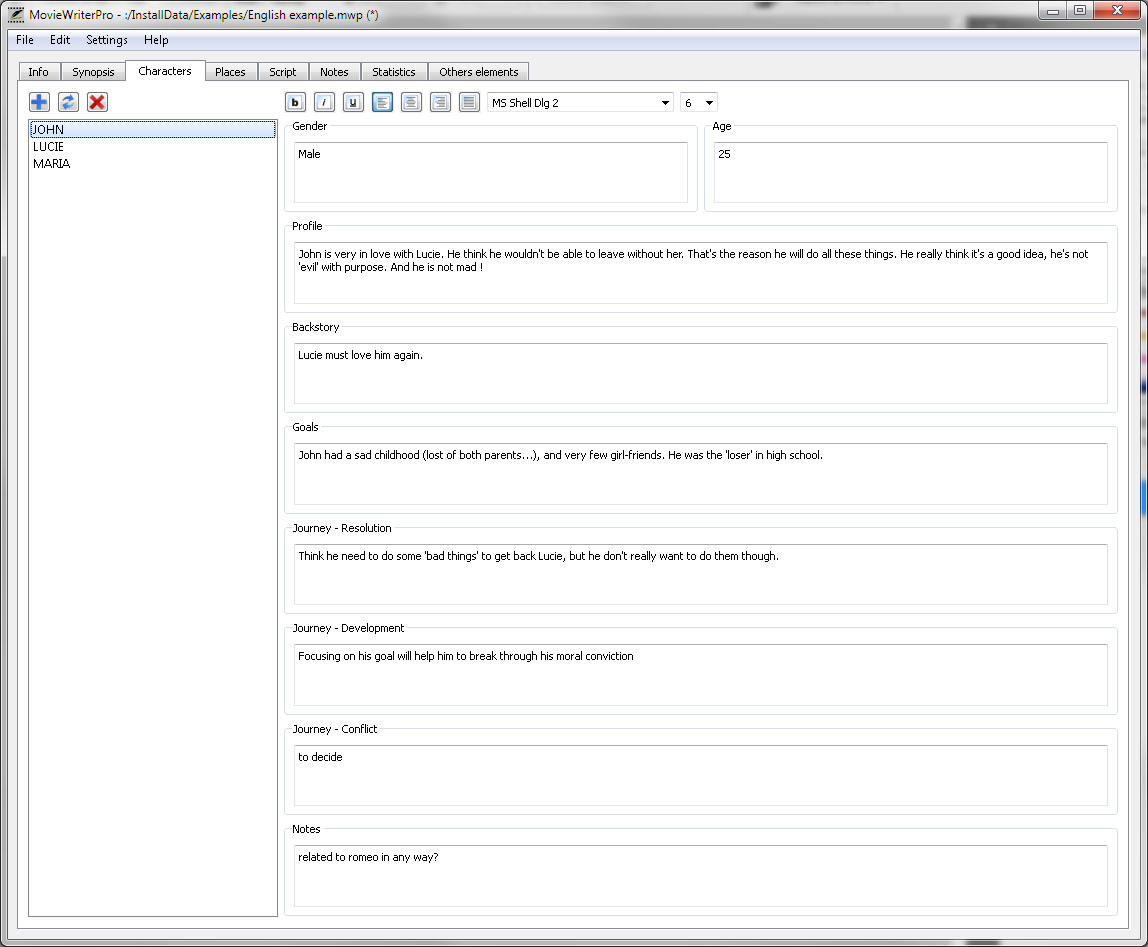Viewport: 1148px width, 947px height.
Task: Open the Settings menu
Action: click(x=106, y=40)
